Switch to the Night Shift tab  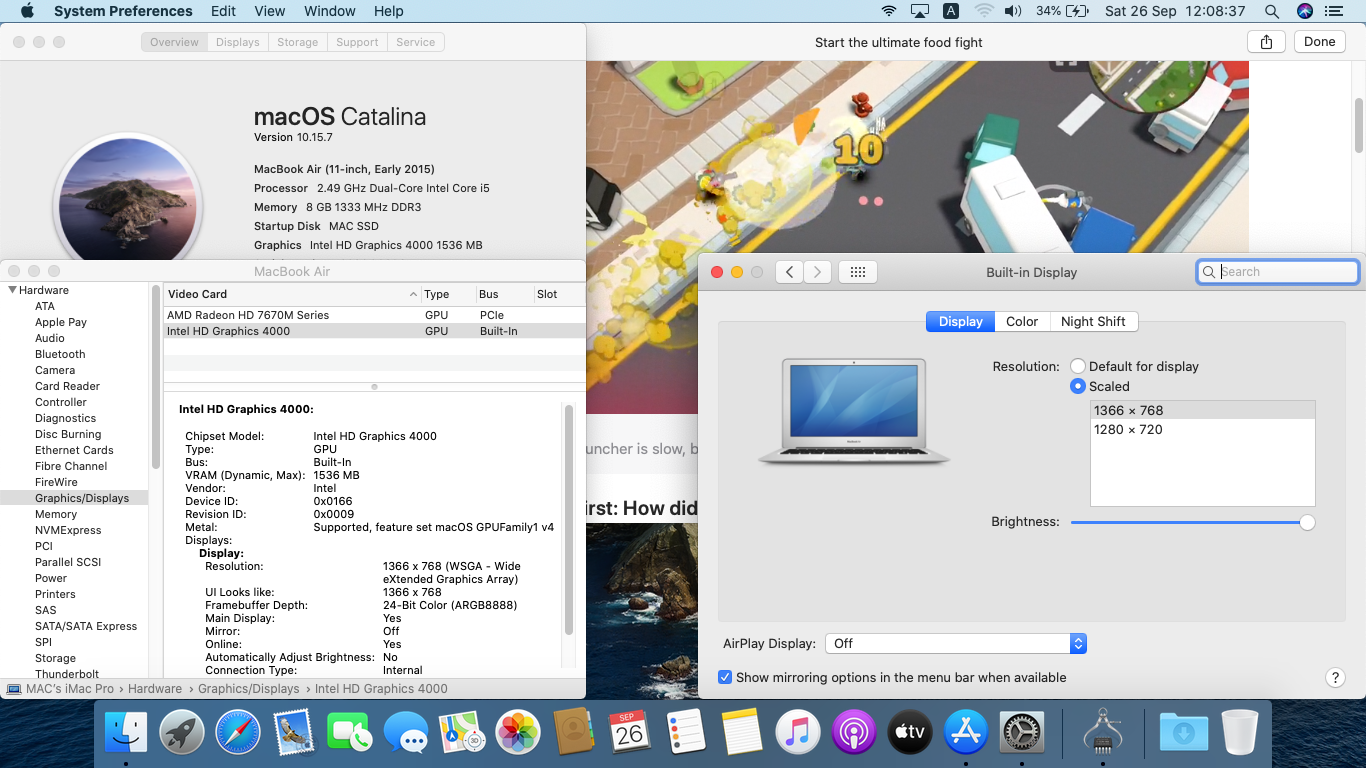(x=1093, y=321)
